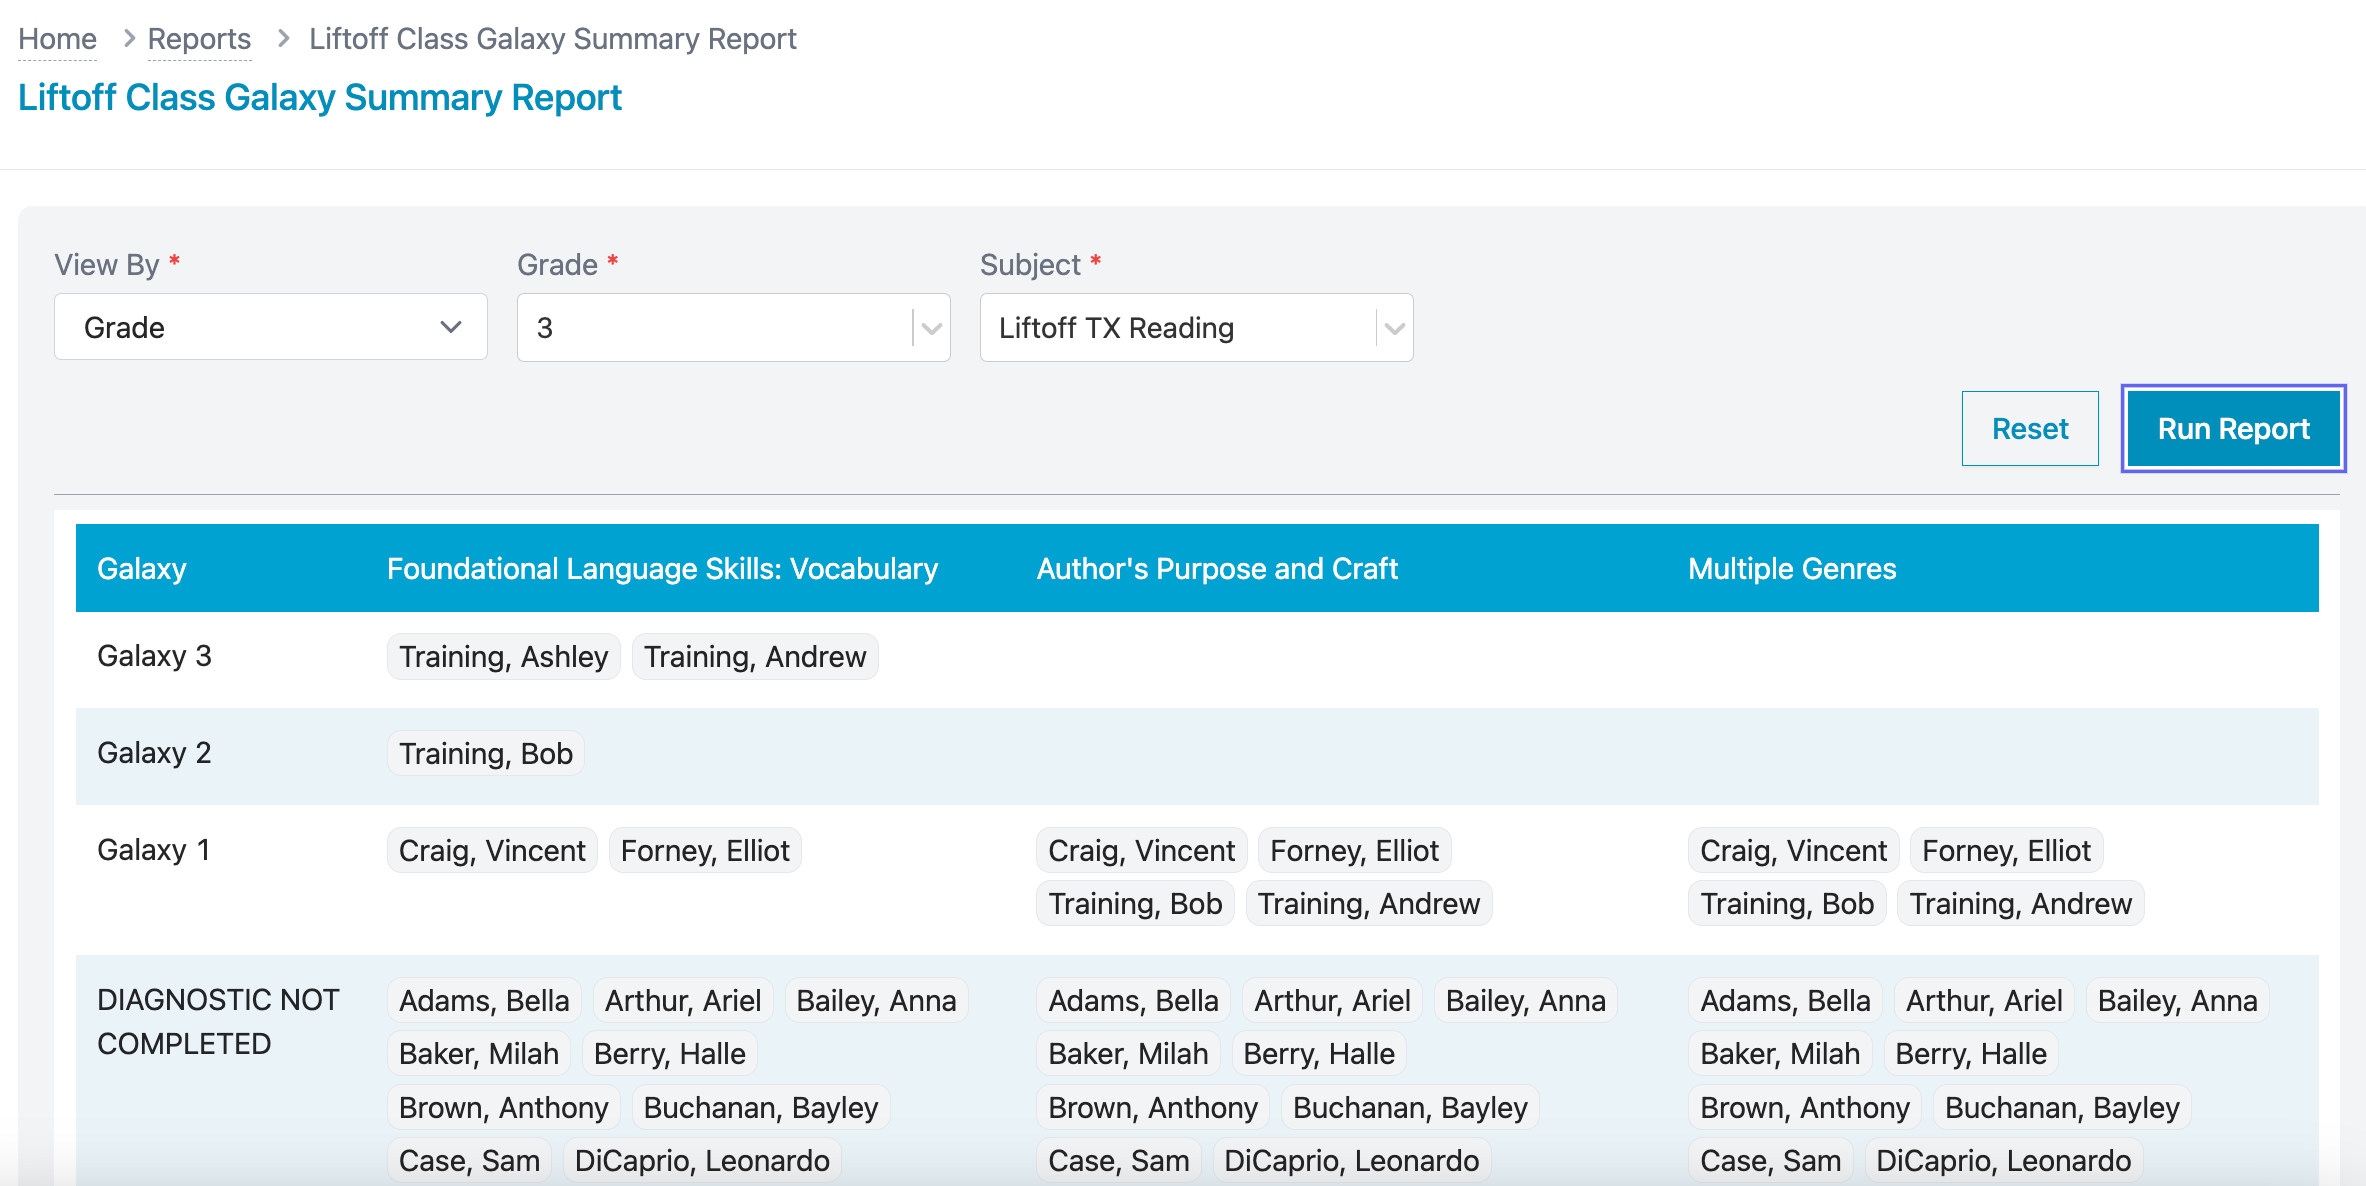This screenshot has width=2366, height=1186.
Task: Click Foundational Language Skills: Vocabulary column header
Action: point(662,569)
